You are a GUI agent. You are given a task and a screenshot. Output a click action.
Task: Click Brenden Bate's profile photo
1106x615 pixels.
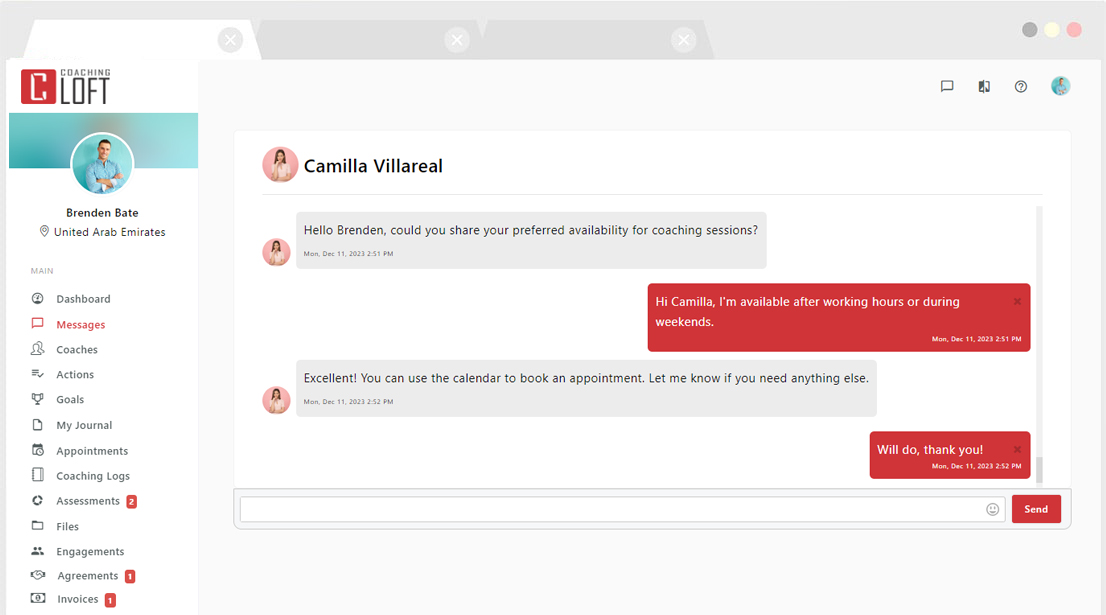coord(102,163)
